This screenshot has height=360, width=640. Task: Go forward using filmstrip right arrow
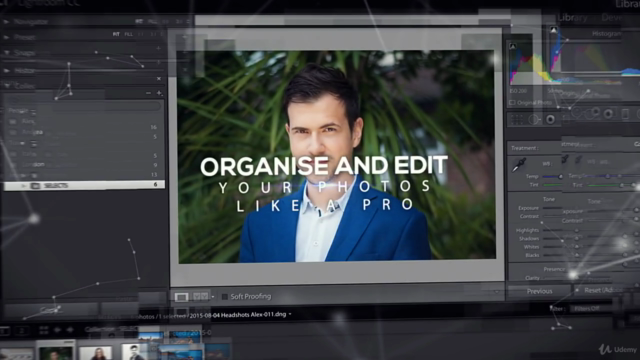(70, 330)
